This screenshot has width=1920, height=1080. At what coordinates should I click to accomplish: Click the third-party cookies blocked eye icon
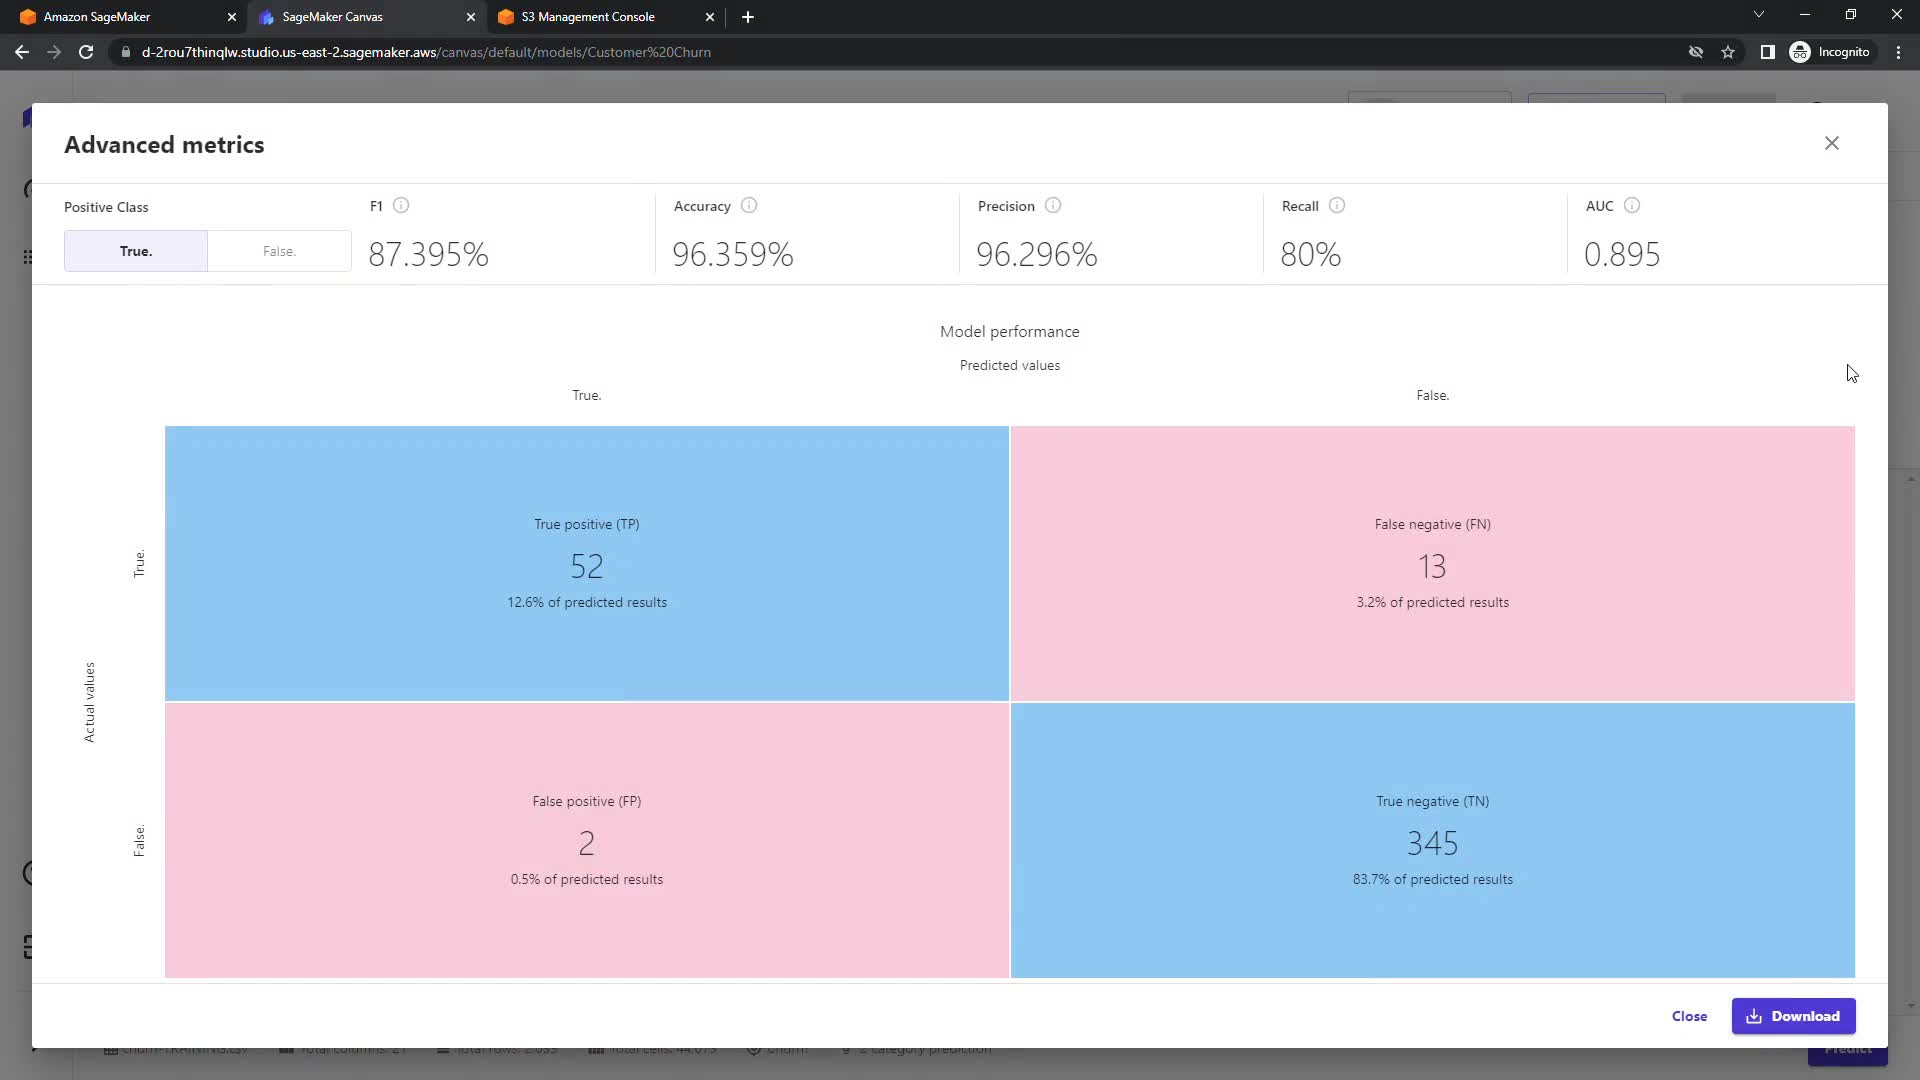pyautogui.click(x=1696, y=52)
